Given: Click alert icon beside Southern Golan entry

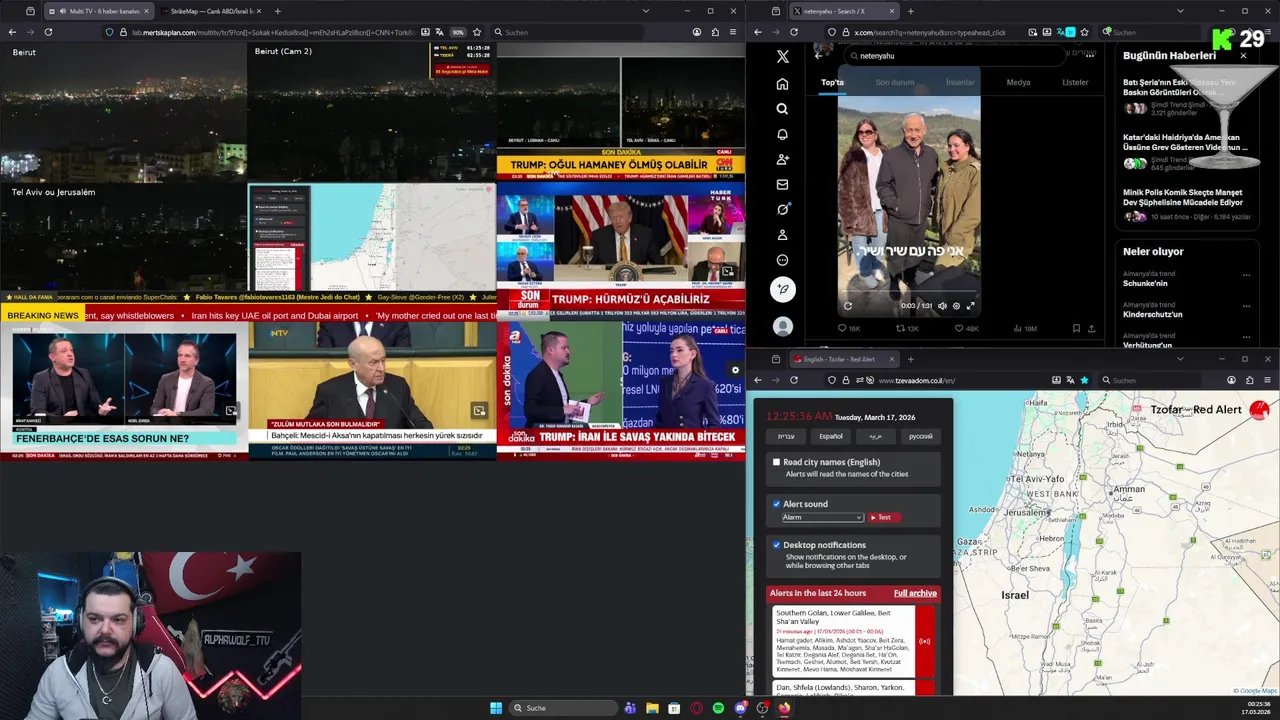Looking at the screenshot, I should point(924,641).
